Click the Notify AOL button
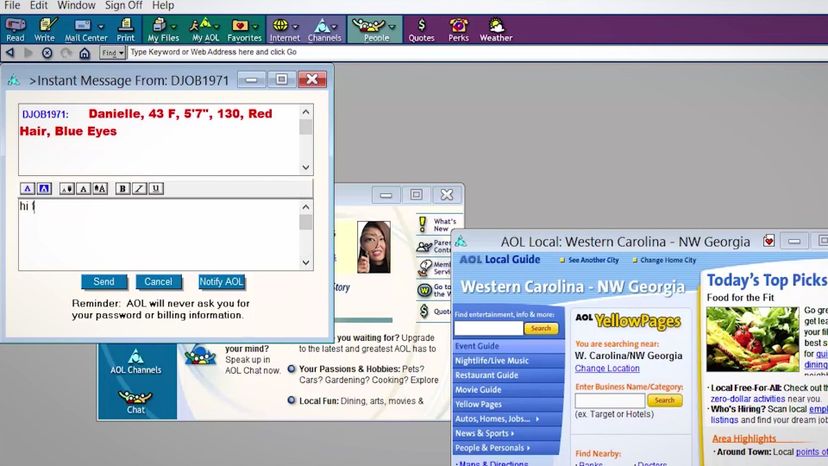Screen dimensions: 828x466 pos(221,282)
